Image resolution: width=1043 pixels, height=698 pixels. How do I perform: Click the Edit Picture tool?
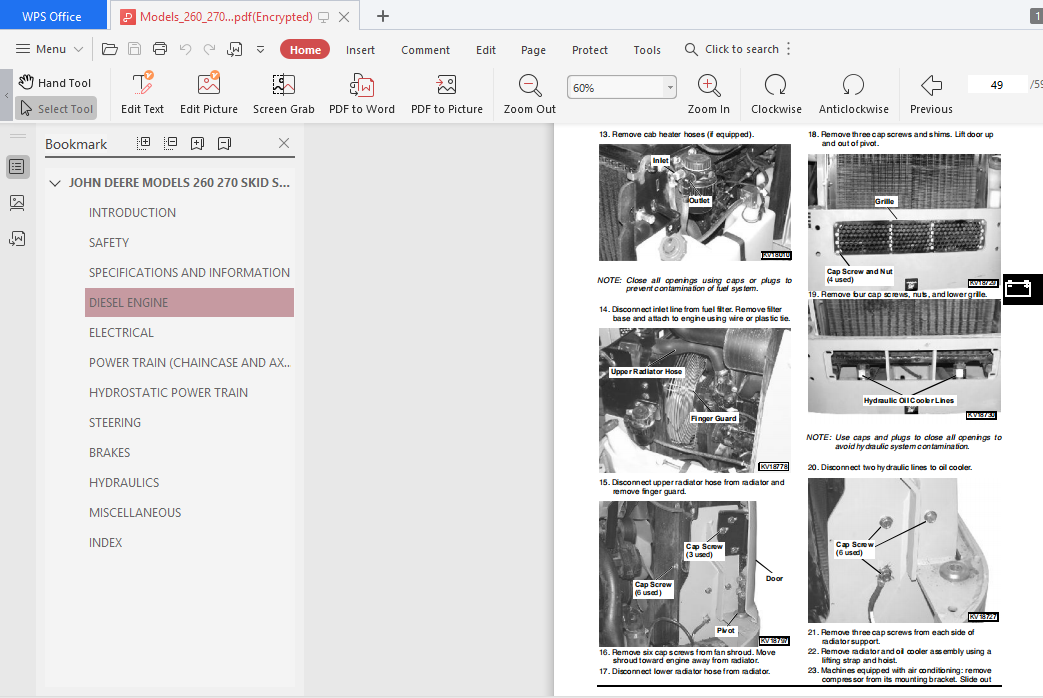click(x=209, y=93)
